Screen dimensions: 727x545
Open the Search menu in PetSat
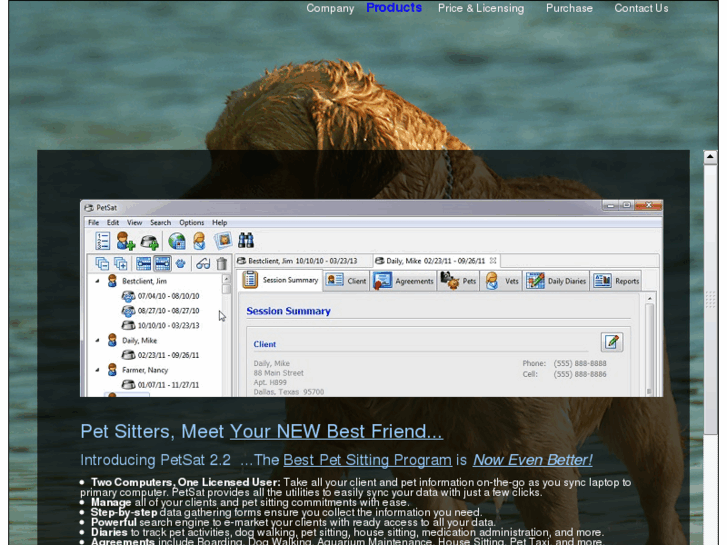click(160, 223)
